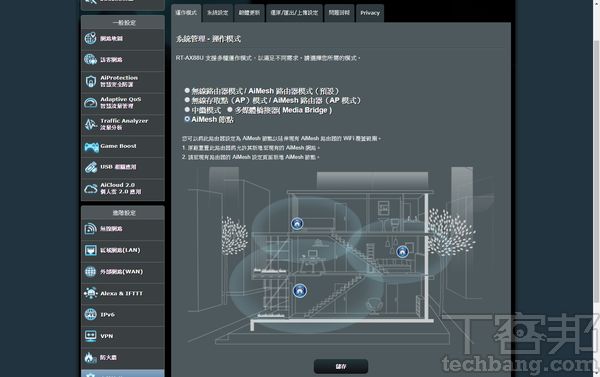600x377 pixels.
Task: Switch to the Privacy tab
Action: click(x=370, y=13)
